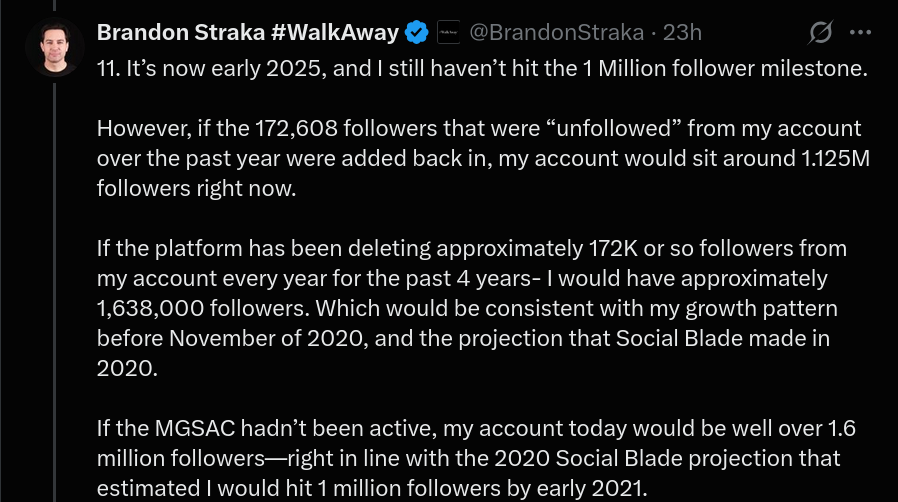
Task: Click the 172,608 followers number
Action: (296, 128)
